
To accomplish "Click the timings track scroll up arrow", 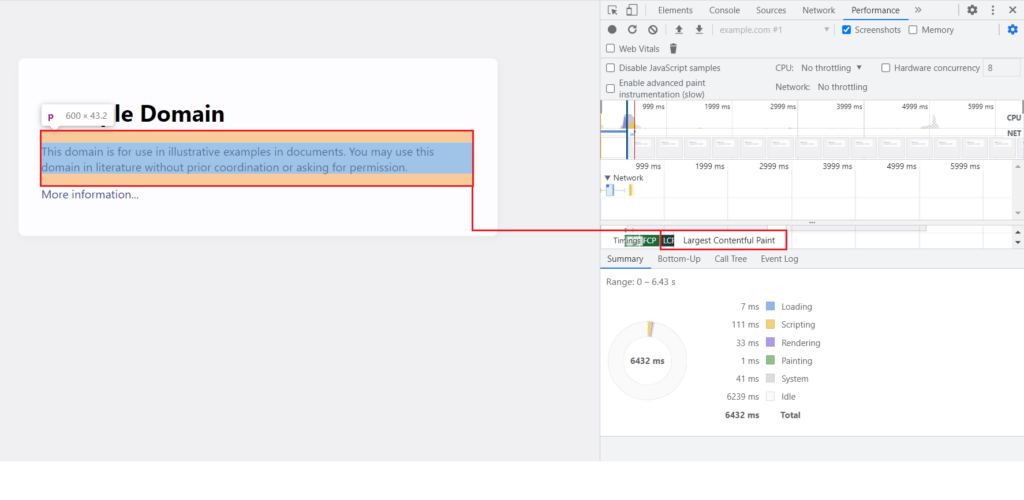I will pos(1017,232).
